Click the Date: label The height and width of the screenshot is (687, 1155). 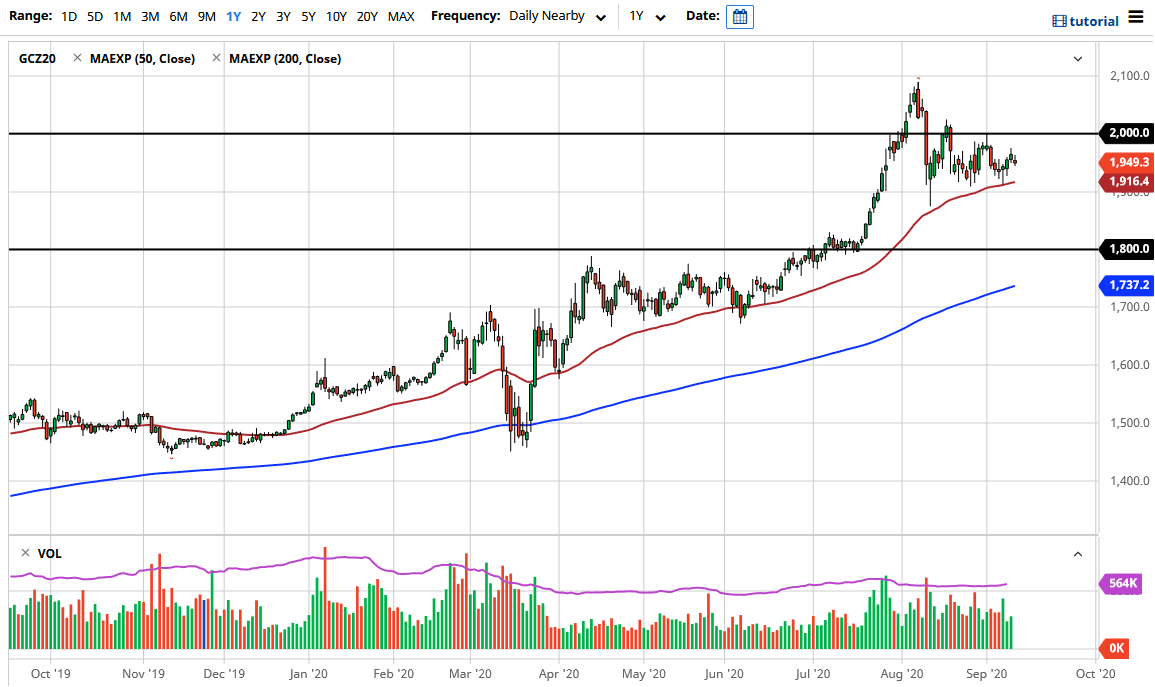pos(703,15)
